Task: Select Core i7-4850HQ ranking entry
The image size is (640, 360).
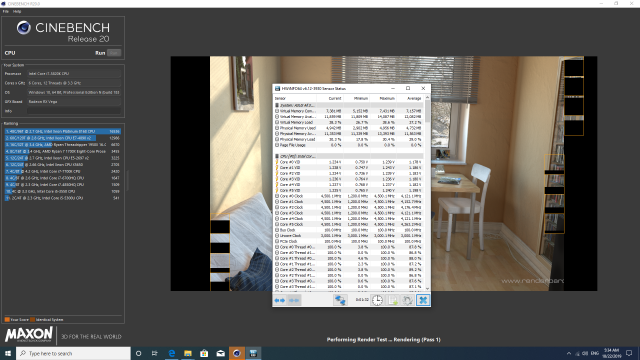Action: click(x=62, y=184)
